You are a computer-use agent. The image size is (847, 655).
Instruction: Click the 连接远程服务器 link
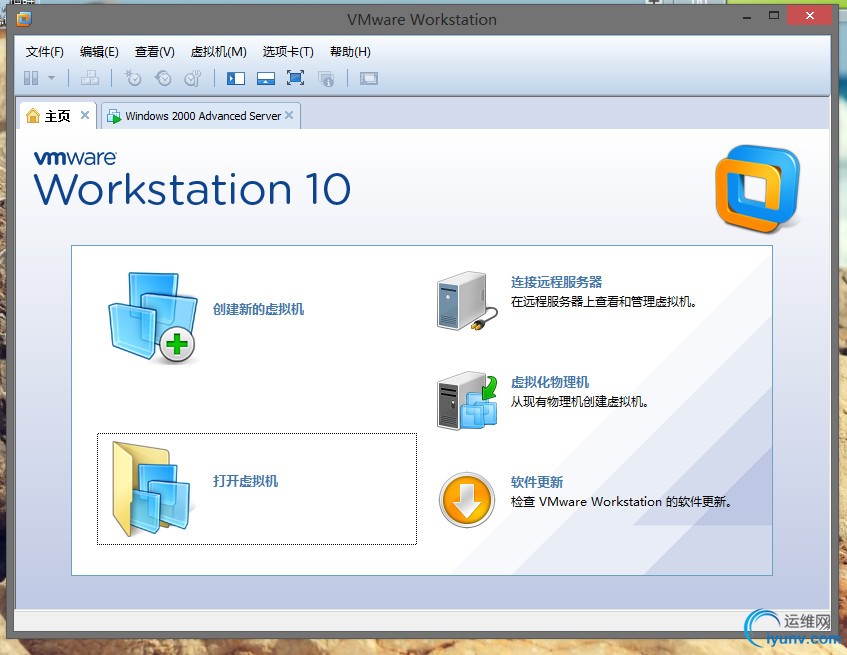click(556, 282)
